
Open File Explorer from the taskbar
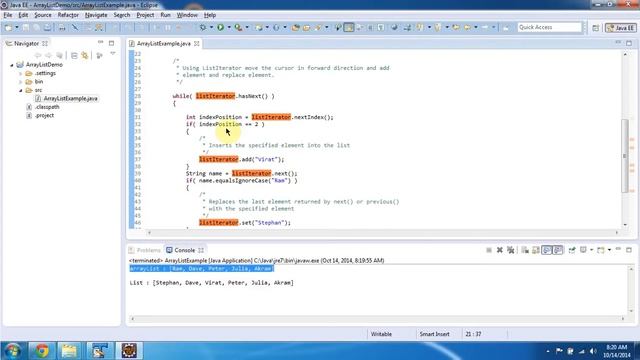[69, 351]
